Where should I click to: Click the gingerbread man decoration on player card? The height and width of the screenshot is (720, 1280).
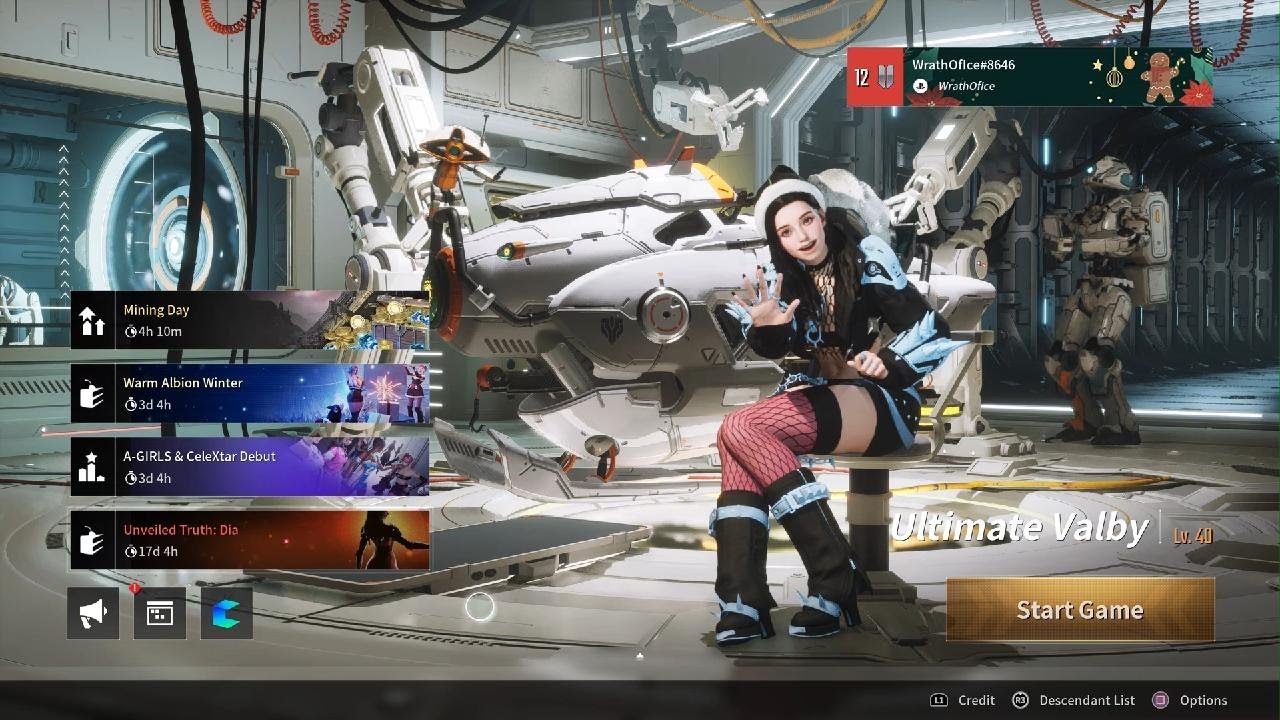1161,76
